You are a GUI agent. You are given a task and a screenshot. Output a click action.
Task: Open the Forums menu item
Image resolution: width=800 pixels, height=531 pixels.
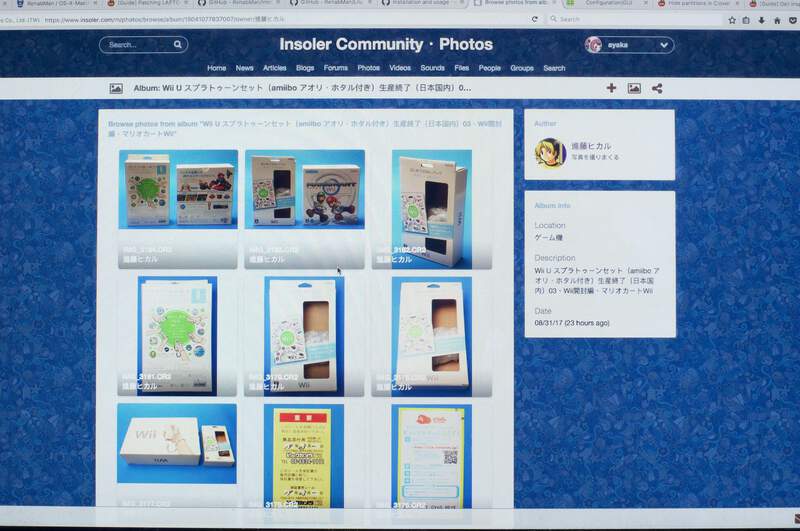click(x=336, y=68)
